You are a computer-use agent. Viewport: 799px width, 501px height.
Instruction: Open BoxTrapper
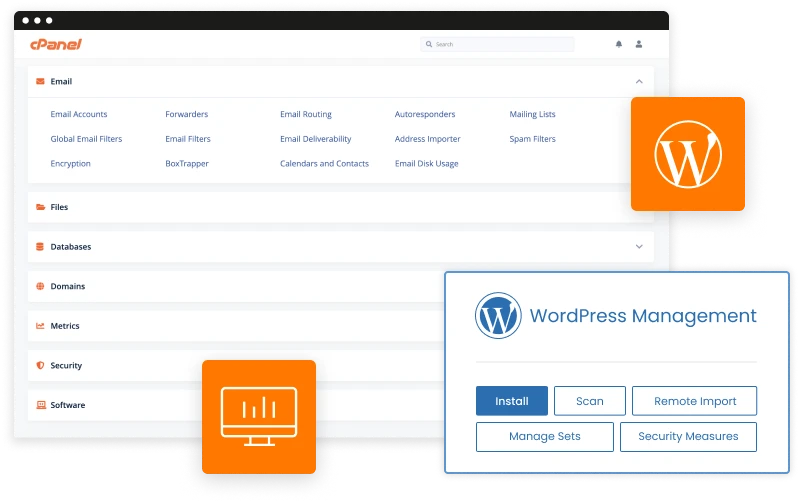[x=187, y=164]
